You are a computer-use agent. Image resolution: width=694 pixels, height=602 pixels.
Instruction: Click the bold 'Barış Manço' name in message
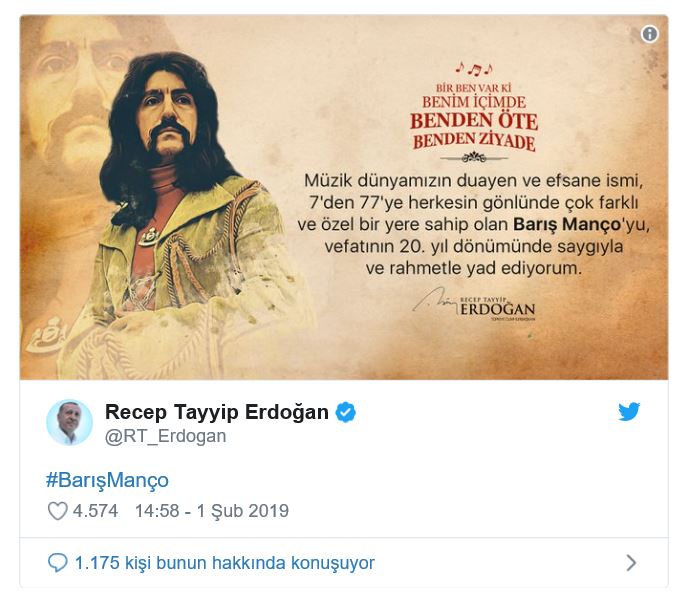click(567, 224)
